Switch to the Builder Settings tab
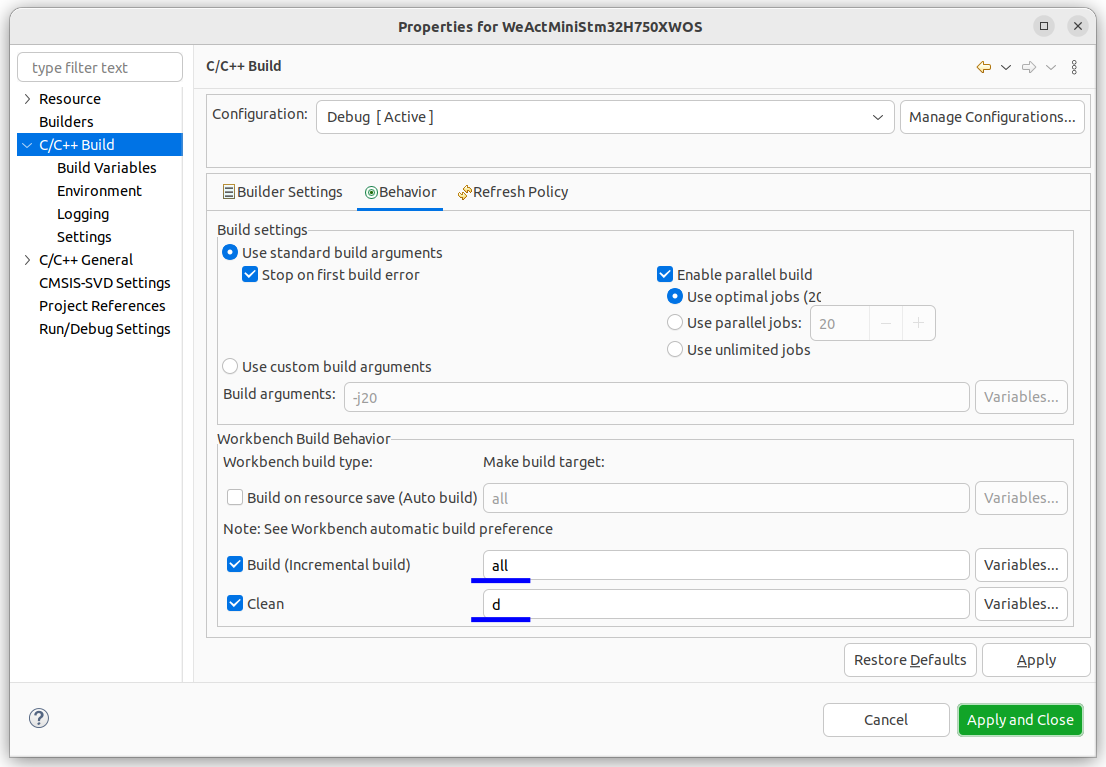This screenshot has height=767, width=1106. pos(282,192)
